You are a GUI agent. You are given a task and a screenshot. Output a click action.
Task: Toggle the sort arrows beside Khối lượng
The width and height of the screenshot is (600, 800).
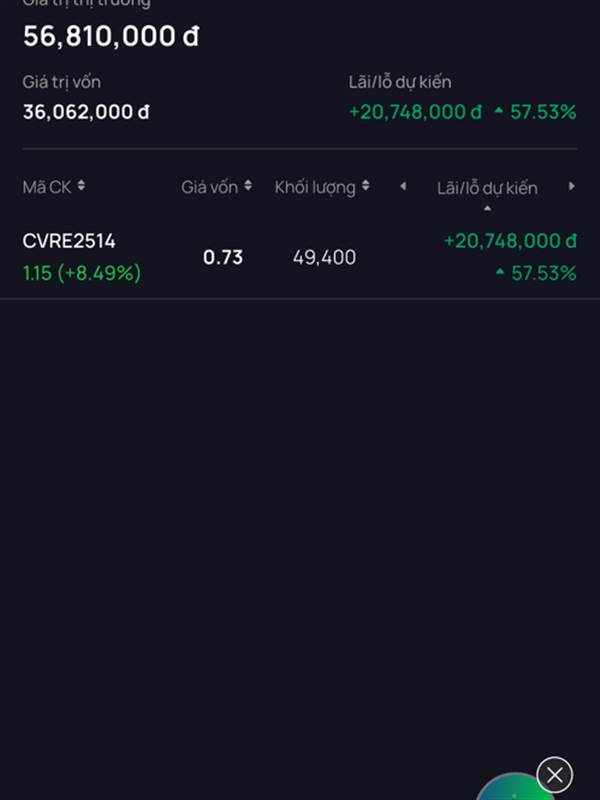click(x=366, y=186)
